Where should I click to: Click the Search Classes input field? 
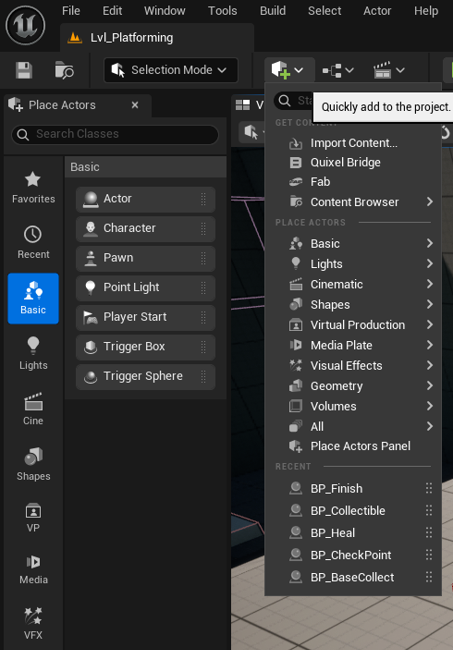pos(115,134)
